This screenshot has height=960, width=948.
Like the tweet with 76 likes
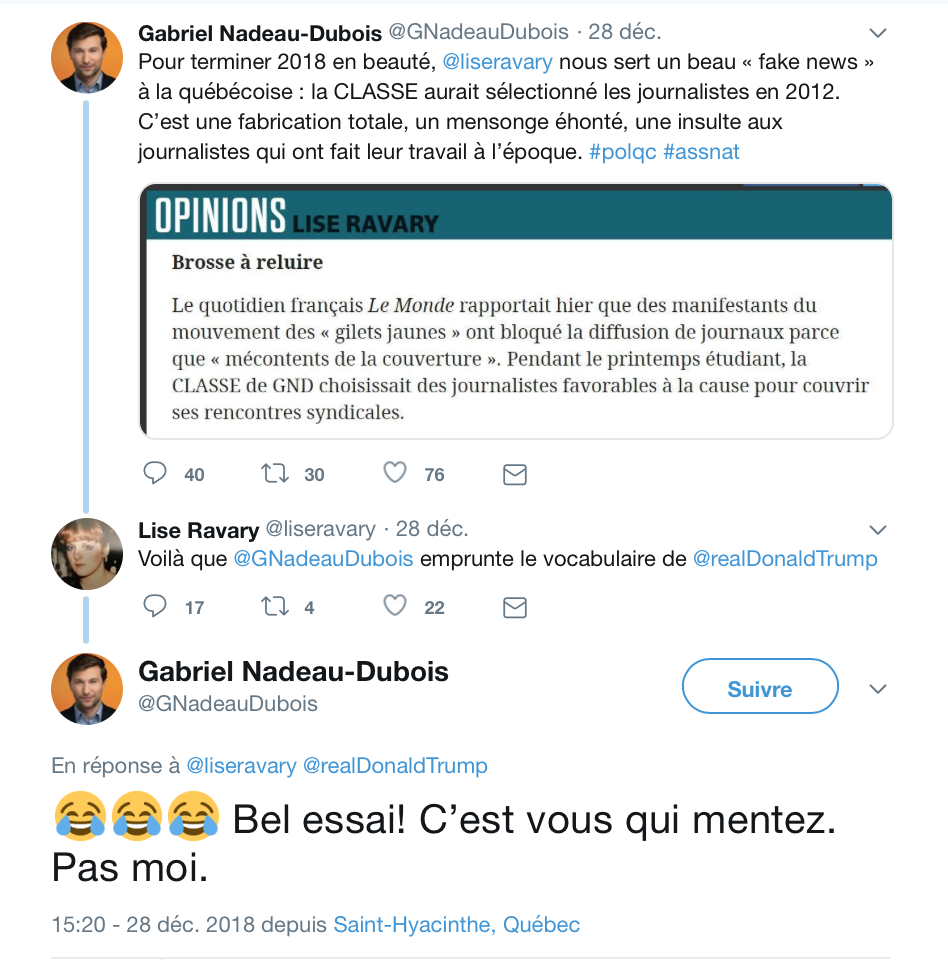point(395,473)
